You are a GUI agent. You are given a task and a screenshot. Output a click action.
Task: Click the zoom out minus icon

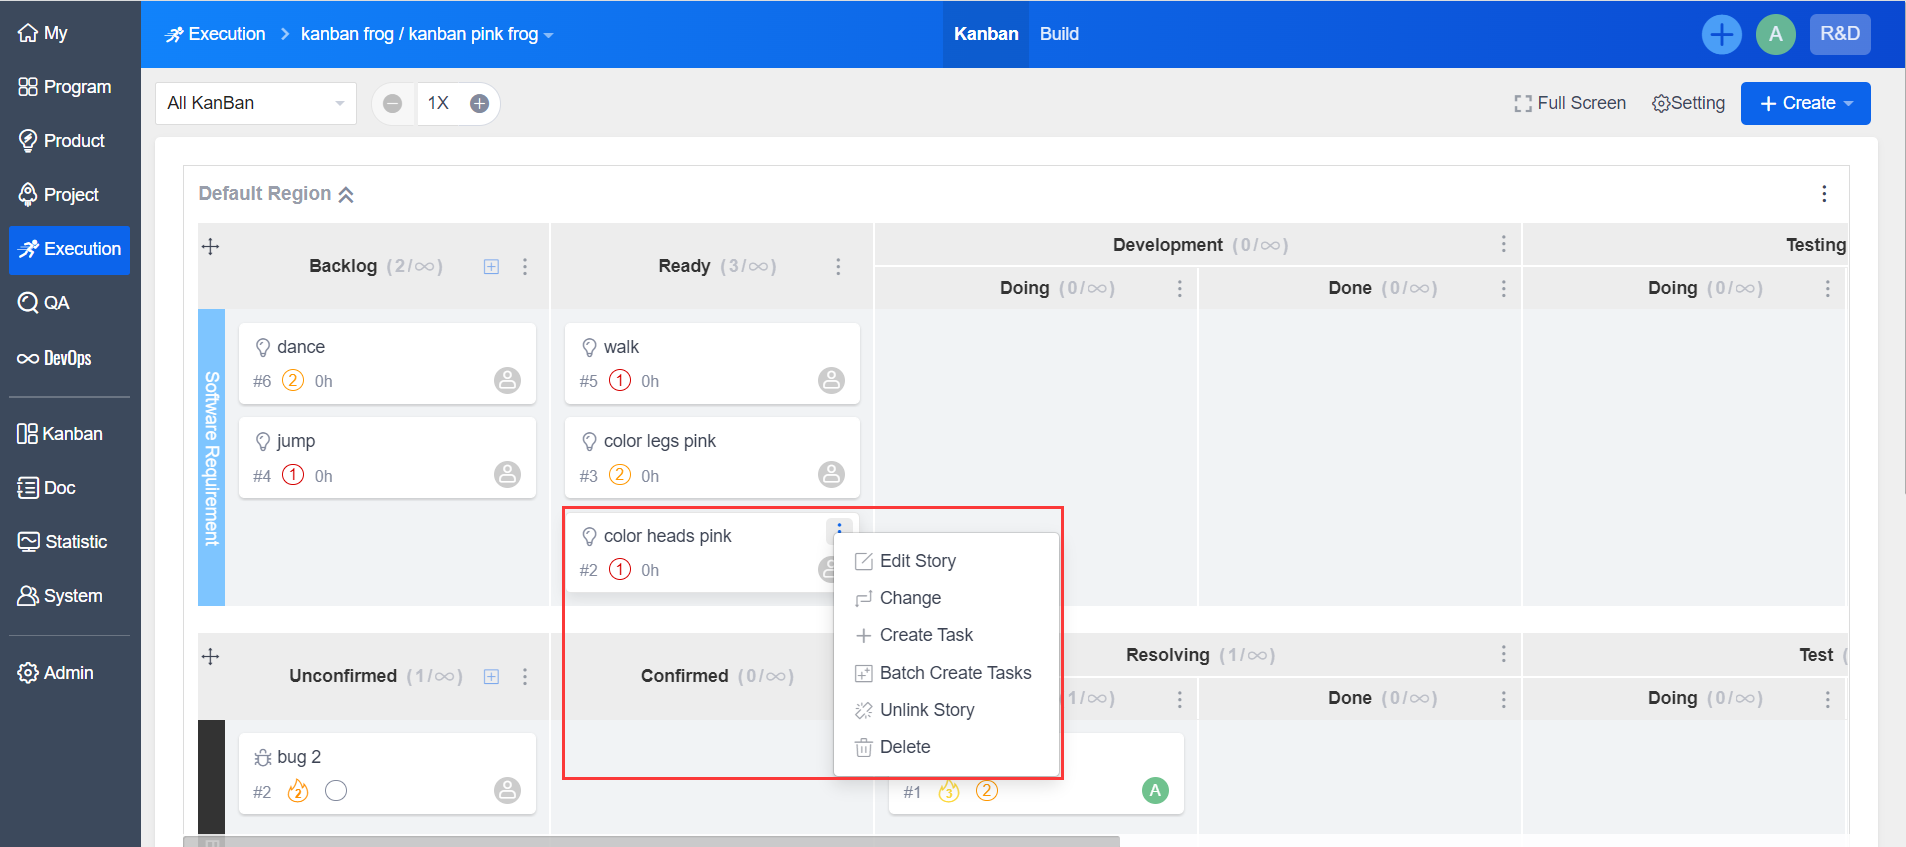pos(393,104)
